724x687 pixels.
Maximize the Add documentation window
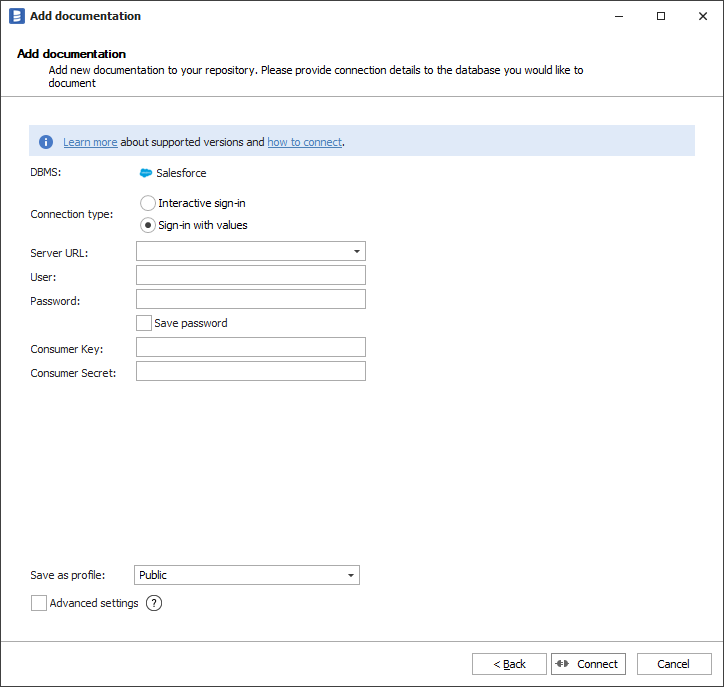click(661, 16)
